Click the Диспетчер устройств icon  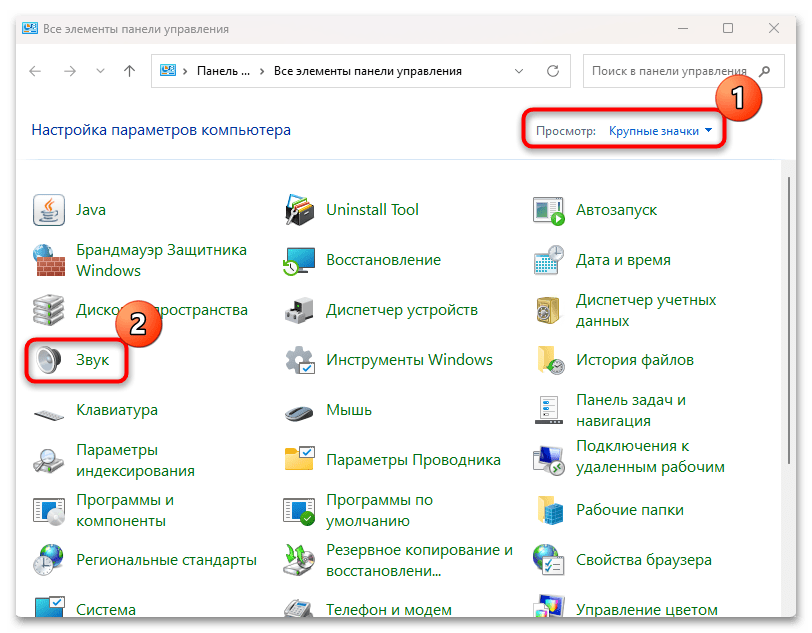tap(300, 310)
